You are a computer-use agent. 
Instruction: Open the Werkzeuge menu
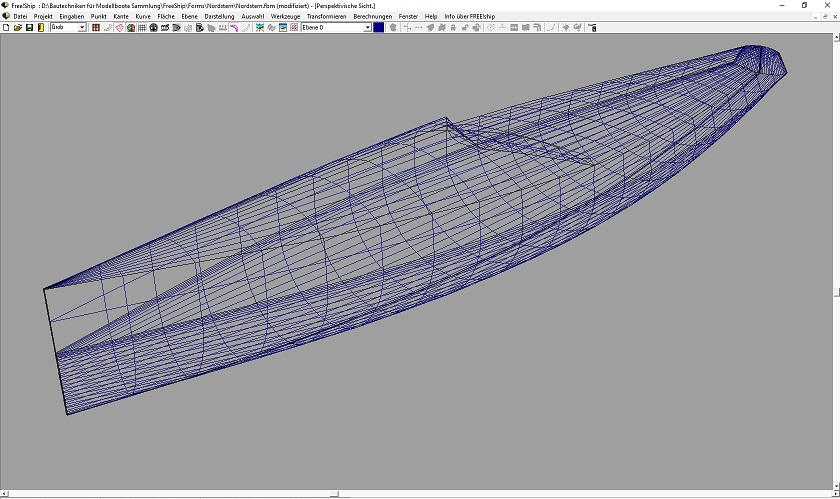285,17
